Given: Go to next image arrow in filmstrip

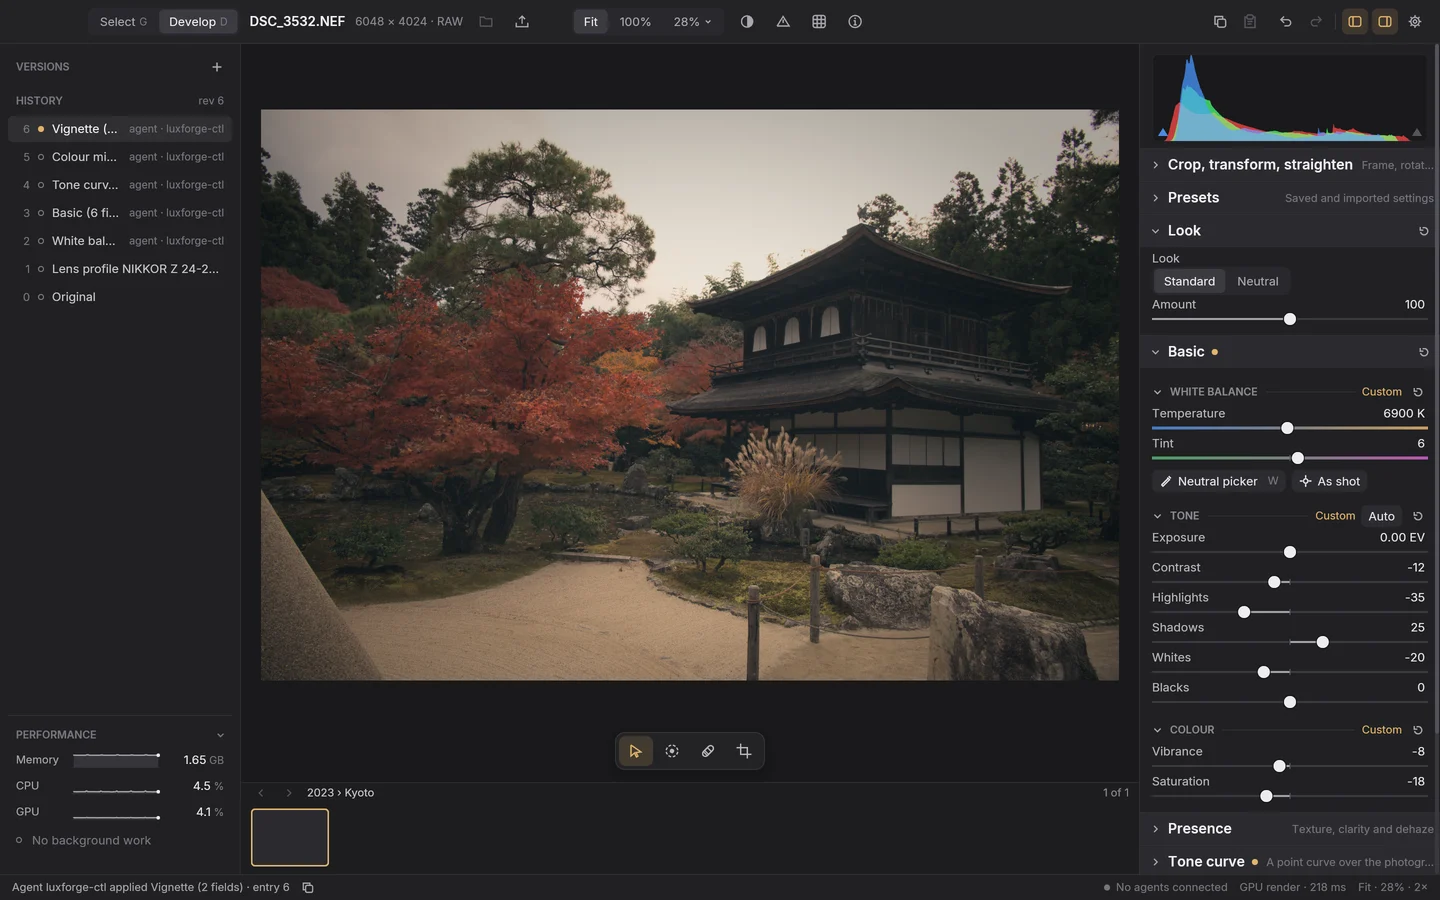Looking at the screenshot, I should (x=289, y=793).
